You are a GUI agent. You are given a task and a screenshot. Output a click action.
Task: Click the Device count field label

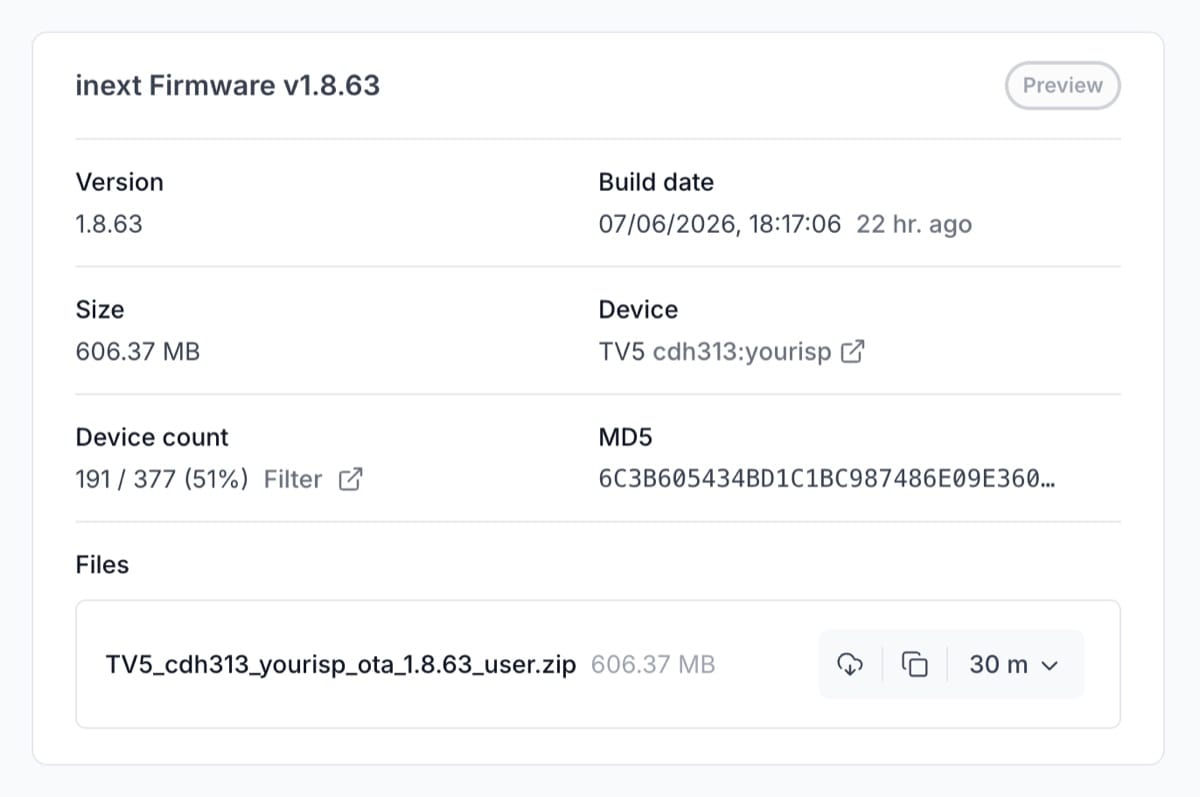(x=152, y=437)
